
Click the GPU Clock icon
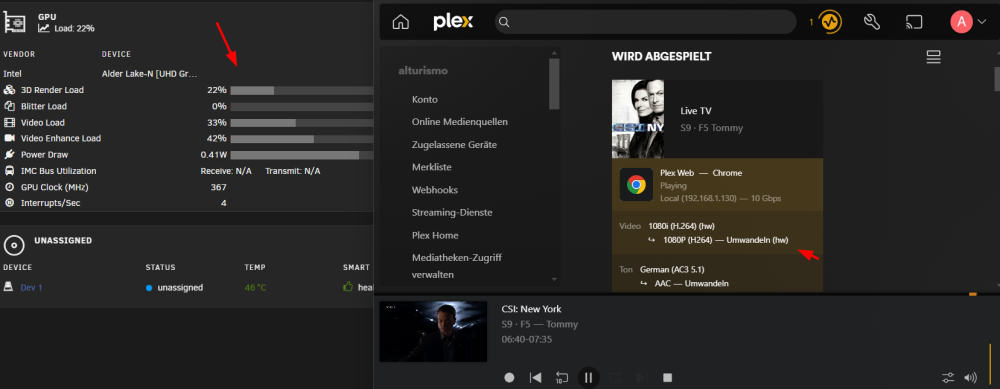tap(9, 187)
